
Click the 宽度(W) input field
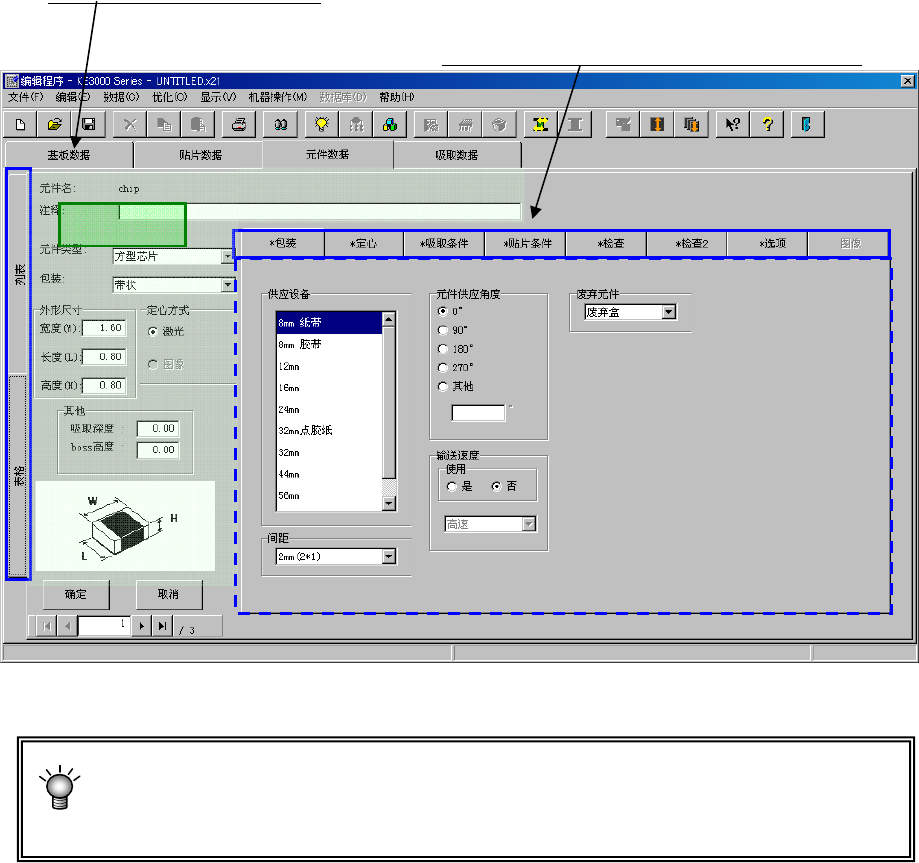click(103, 328)
